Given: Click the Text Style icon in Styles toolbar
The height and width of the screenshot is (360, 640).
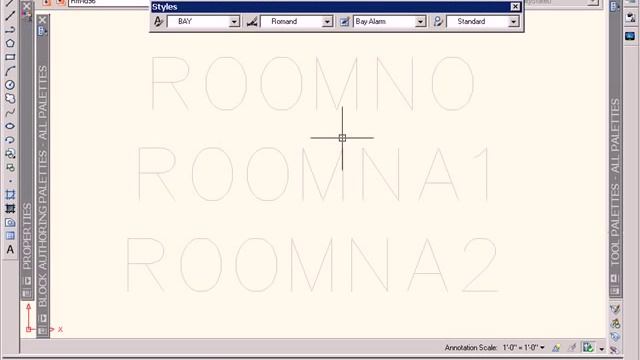Looking at the screenshot, I should click(159, 22).
